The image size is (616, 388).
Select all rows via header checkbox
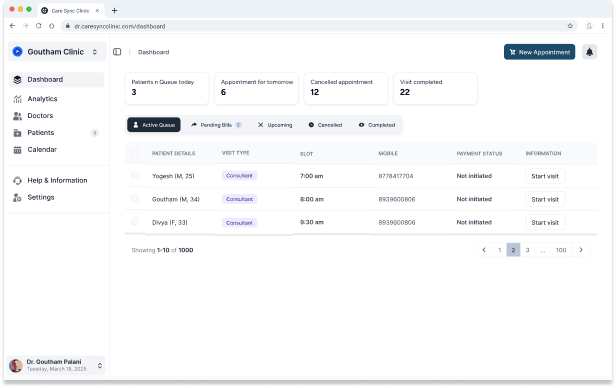coord(135,153)
